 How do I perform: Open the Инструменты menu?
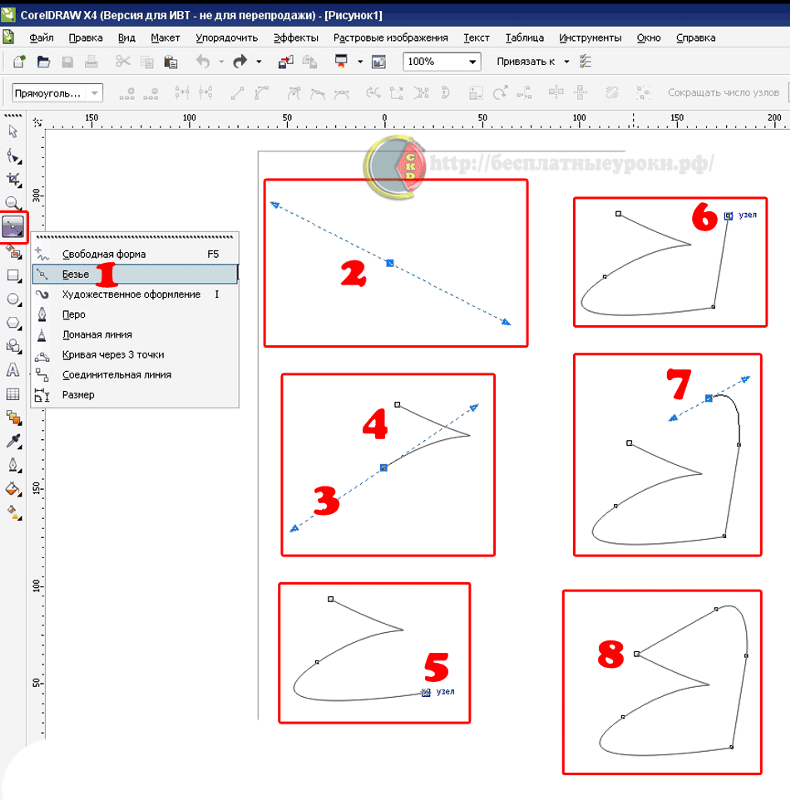click(x=590, y=38)
